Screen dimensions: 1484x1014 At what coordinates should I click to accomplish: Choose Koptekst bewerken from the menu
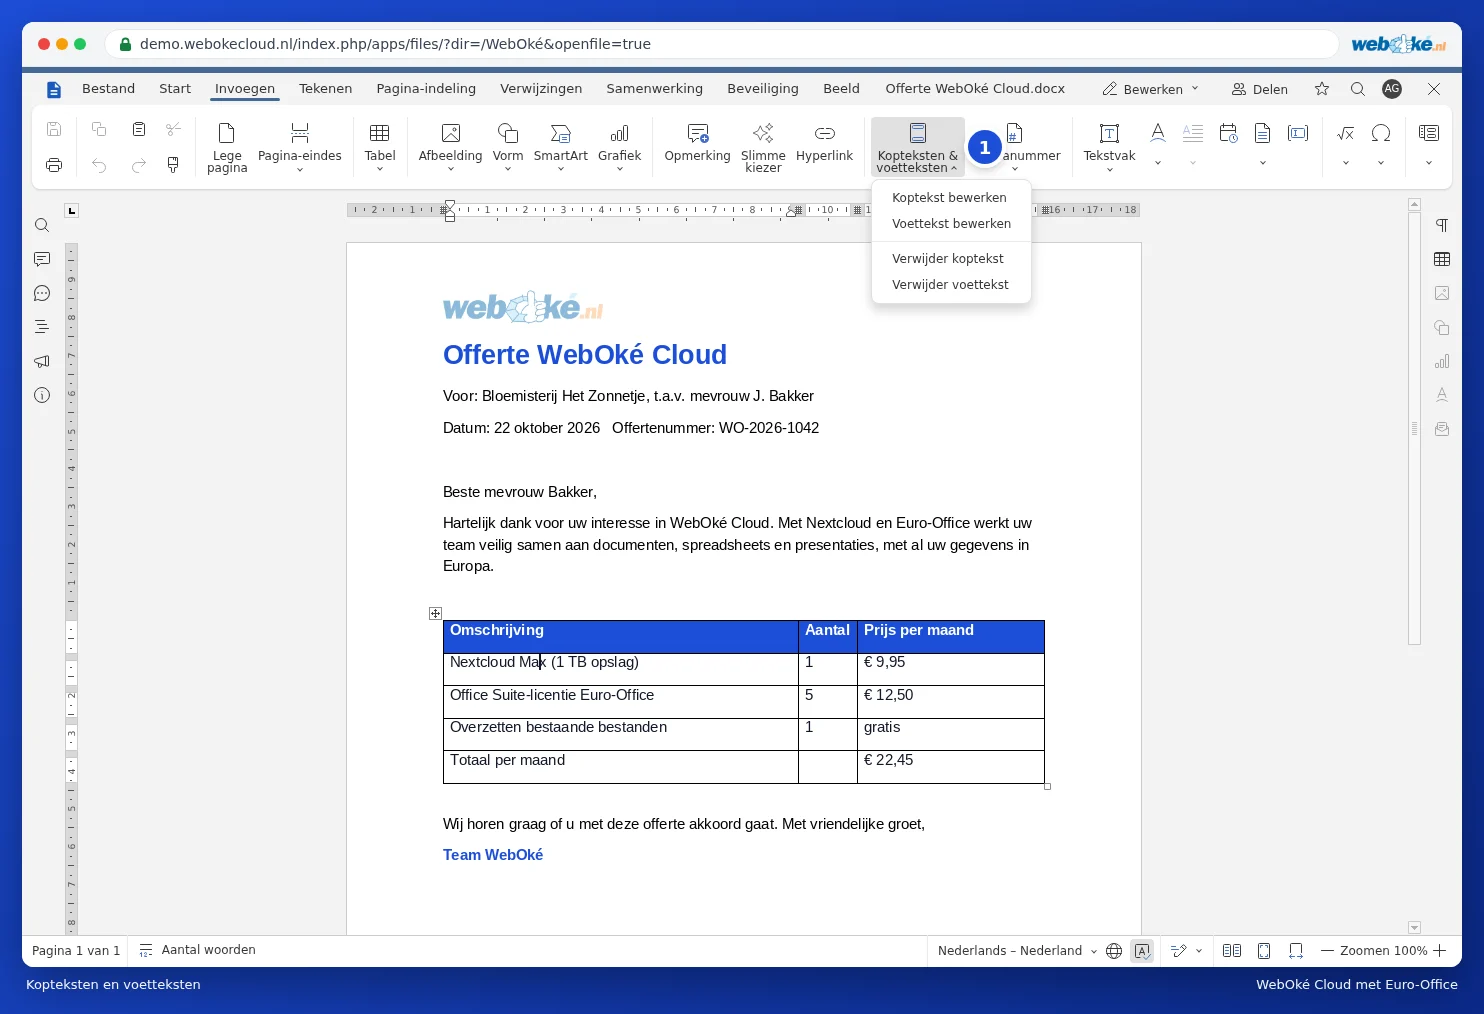coord(949,198)
